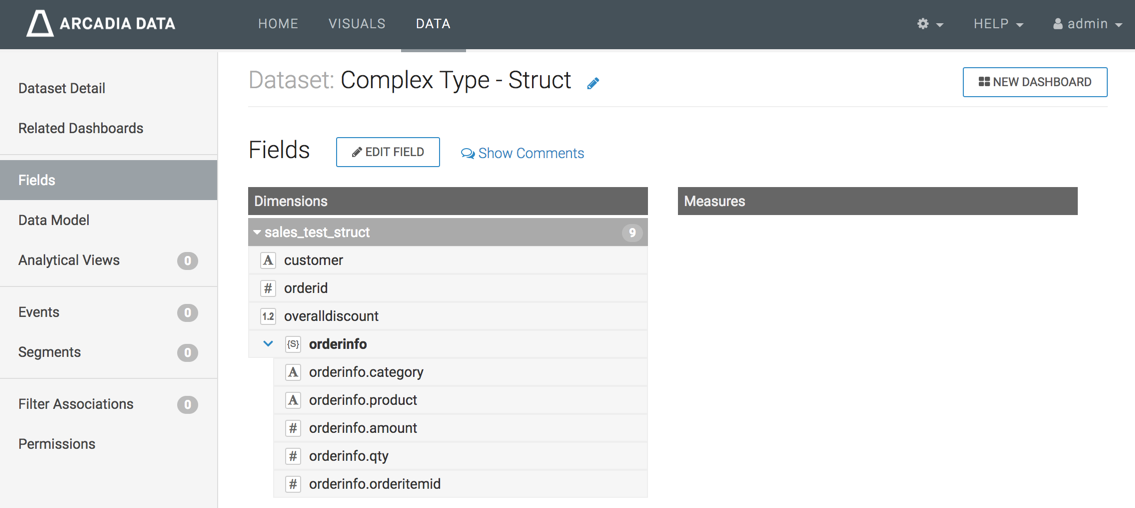Open Data Model in the sidebar
The image size is (1135, 508).
coord(54,220)
